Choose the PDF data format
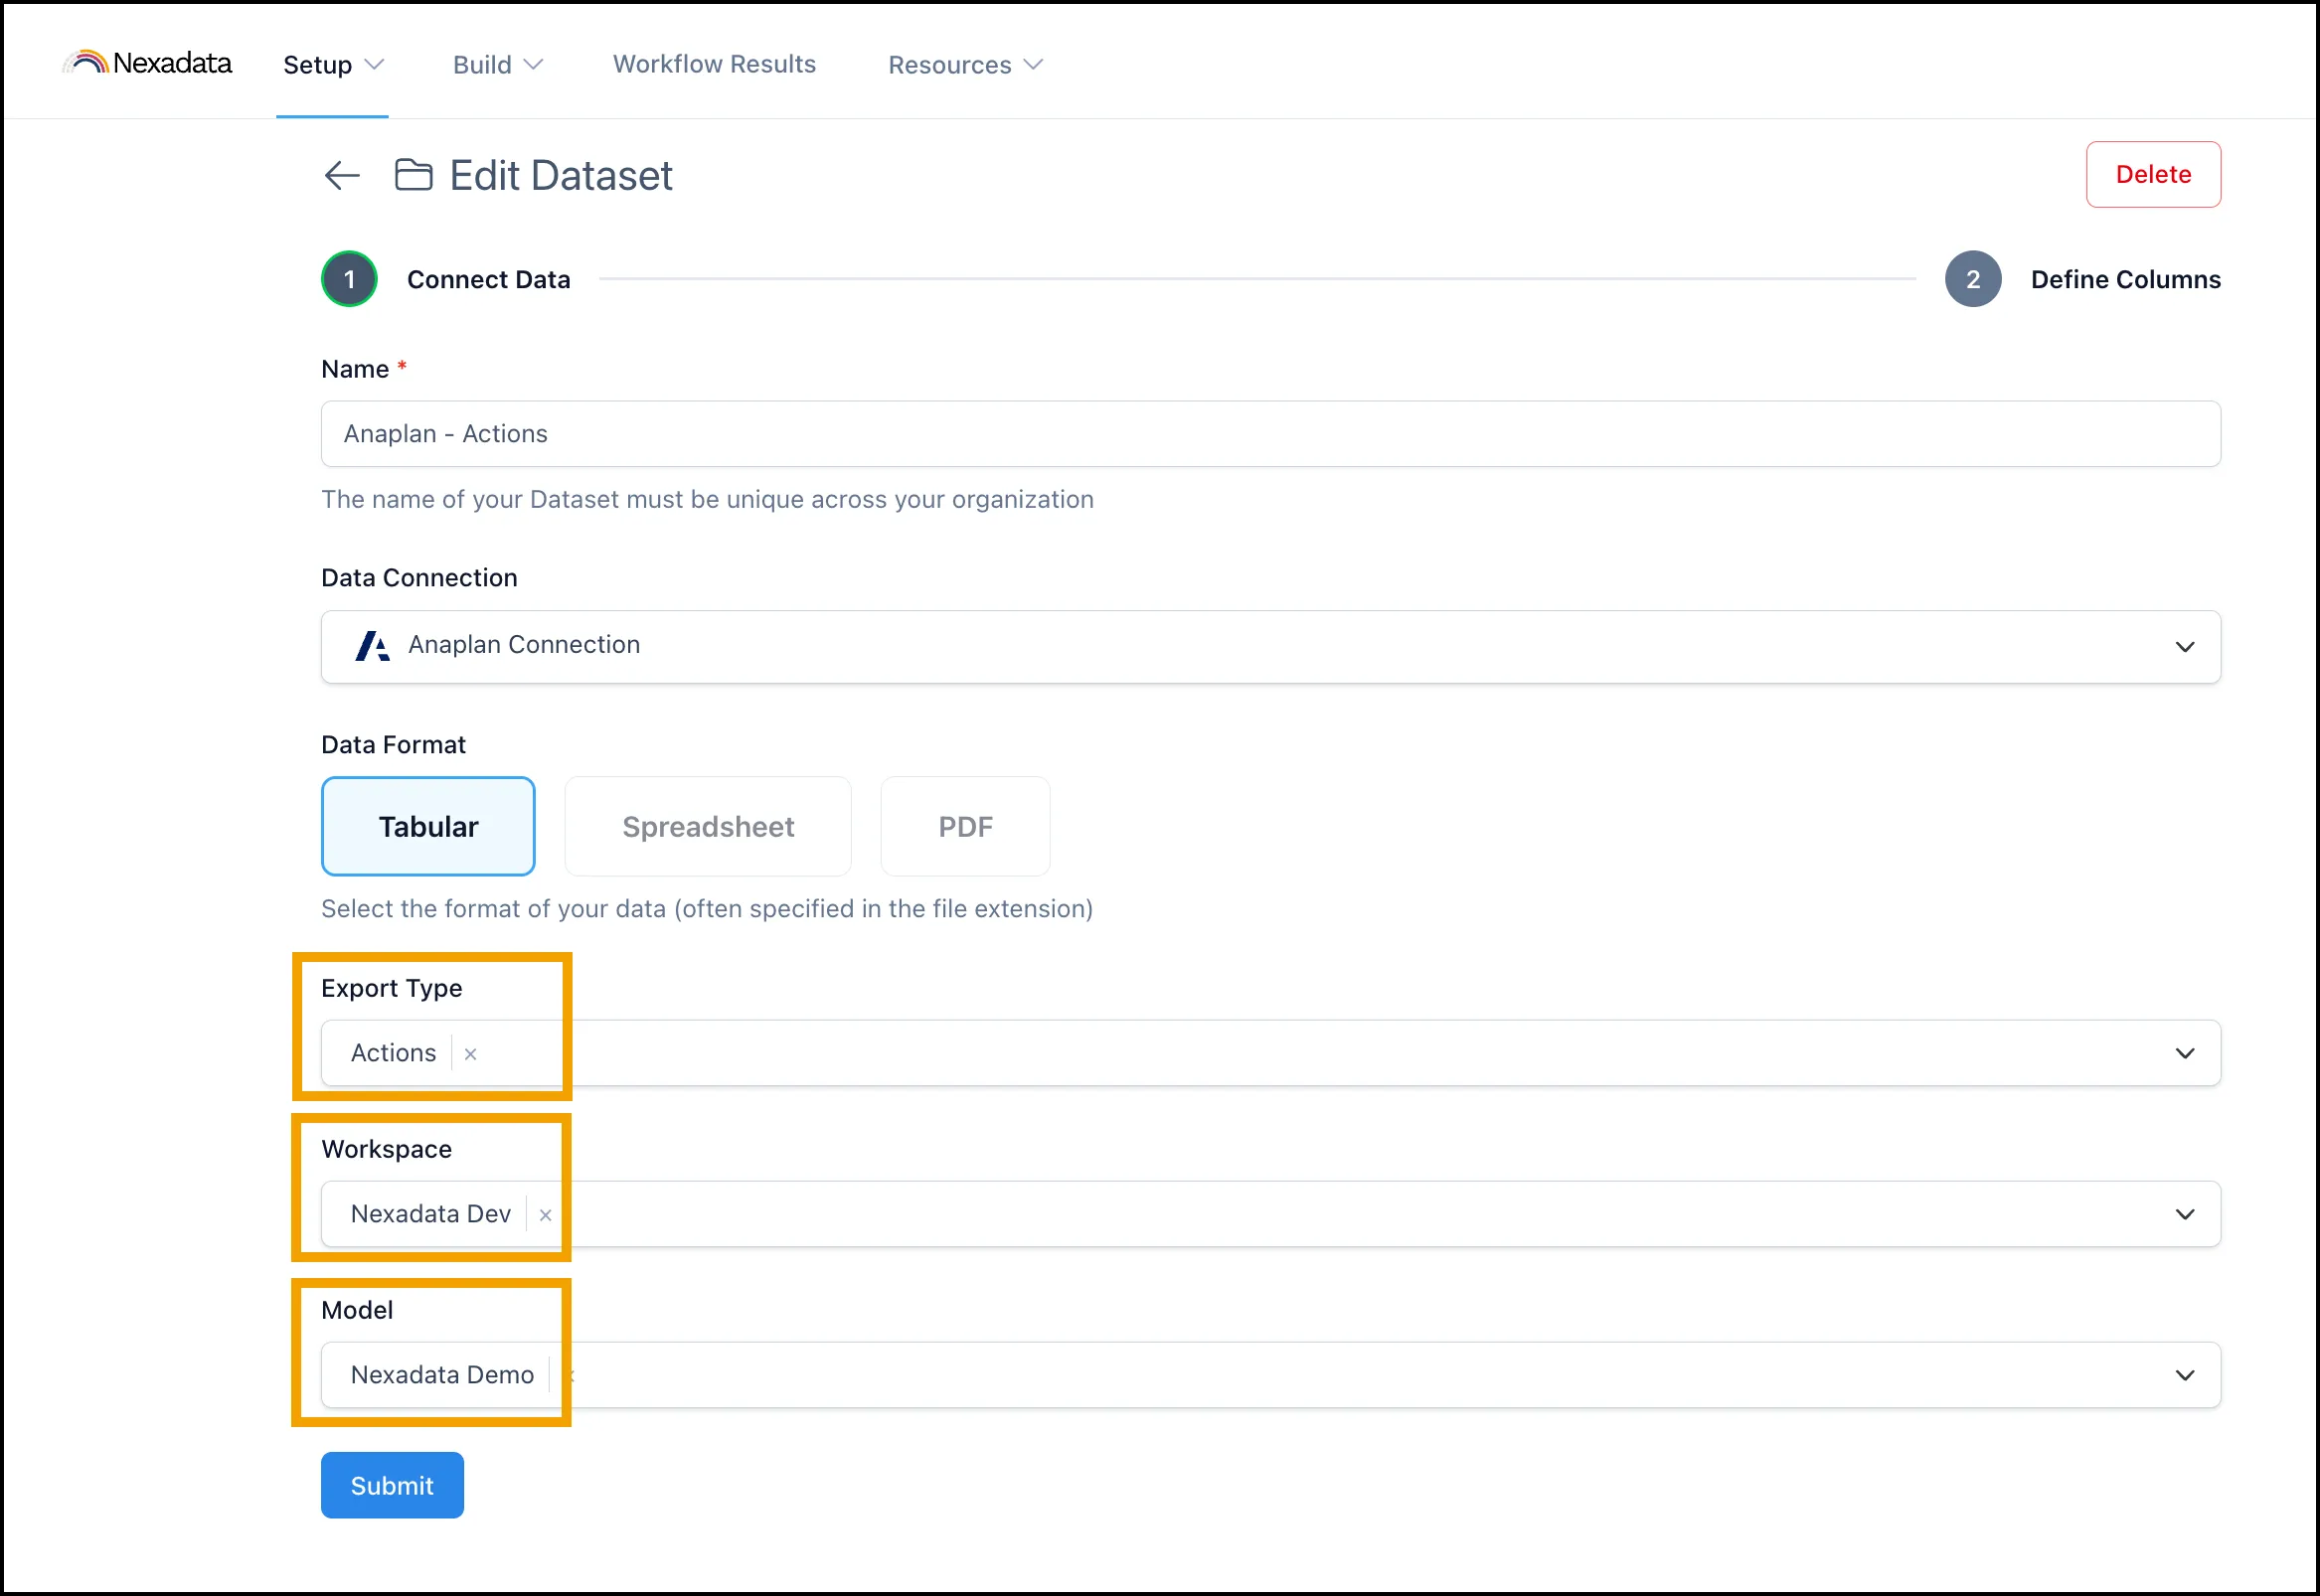 [x=965, y=826]
